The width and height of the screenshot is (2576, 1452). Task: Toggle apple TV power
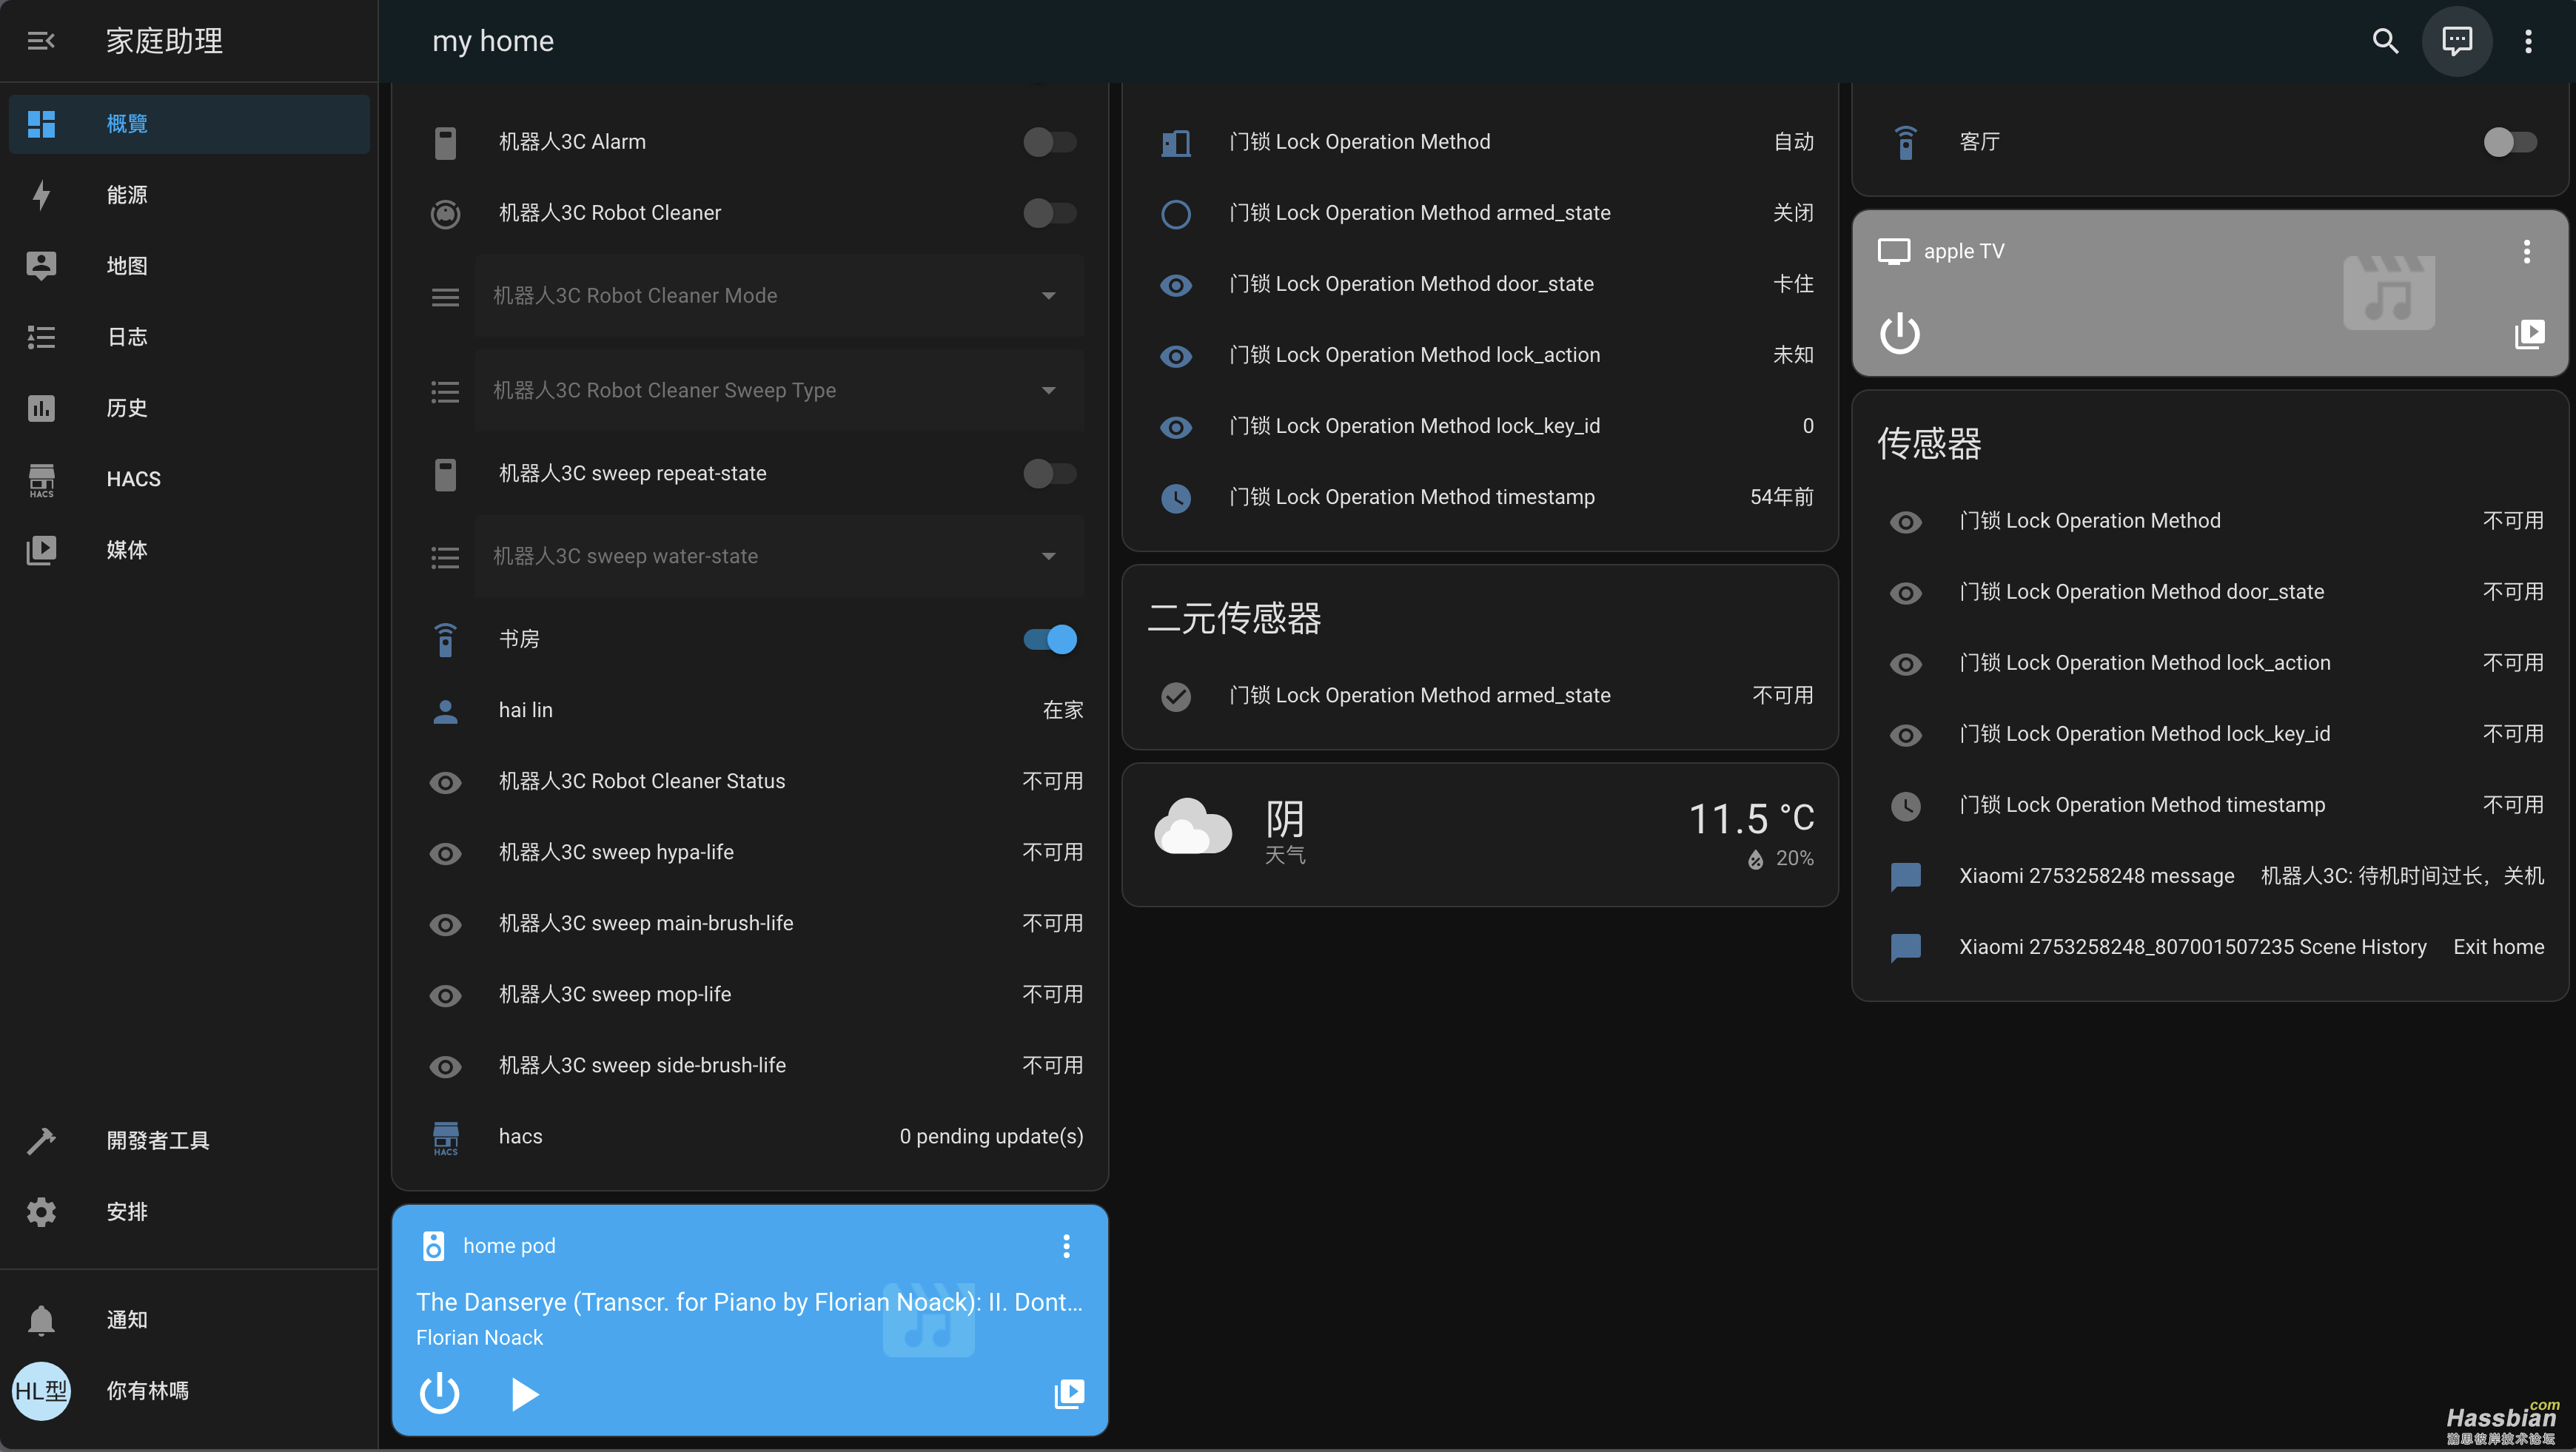click(1899, 333)
